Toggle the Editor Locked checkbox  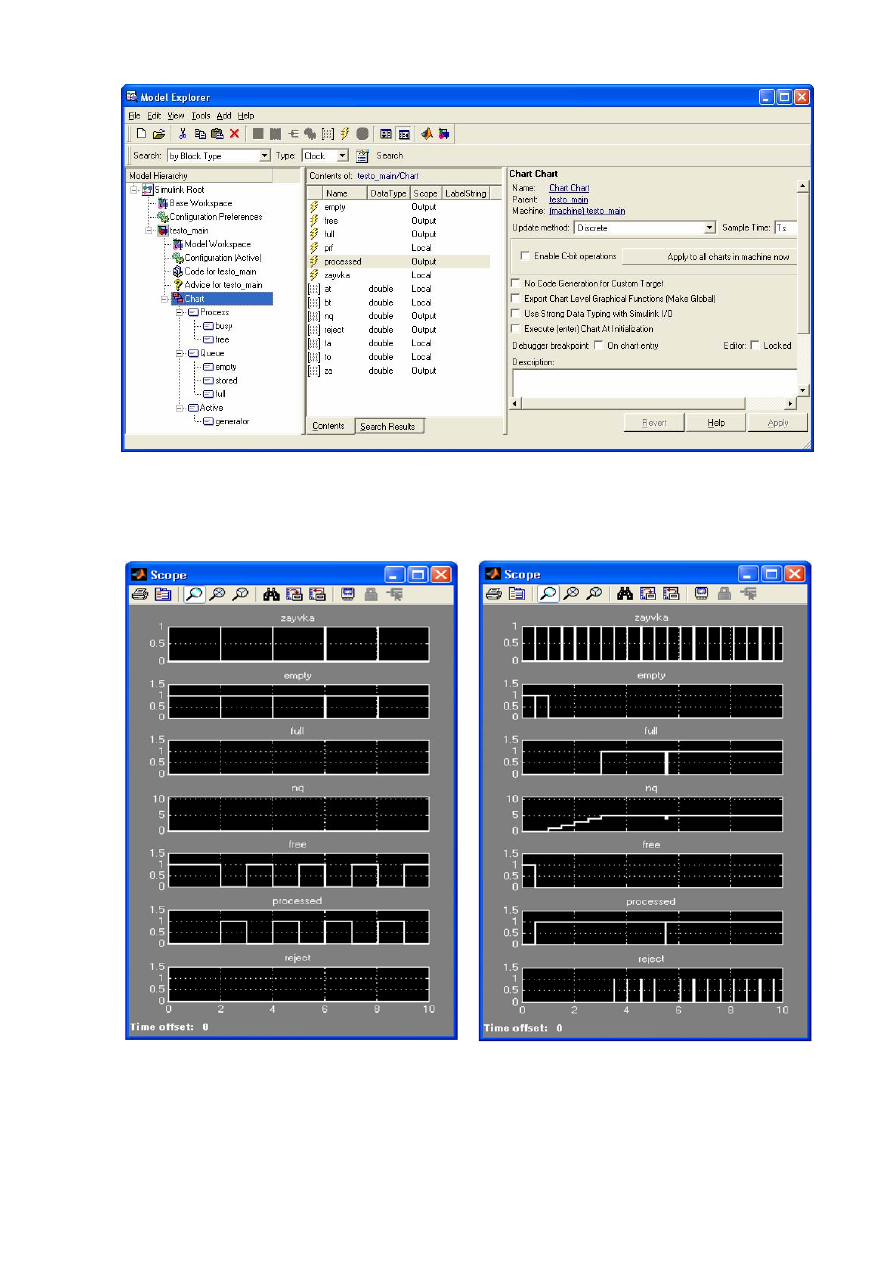click(755, 345)
